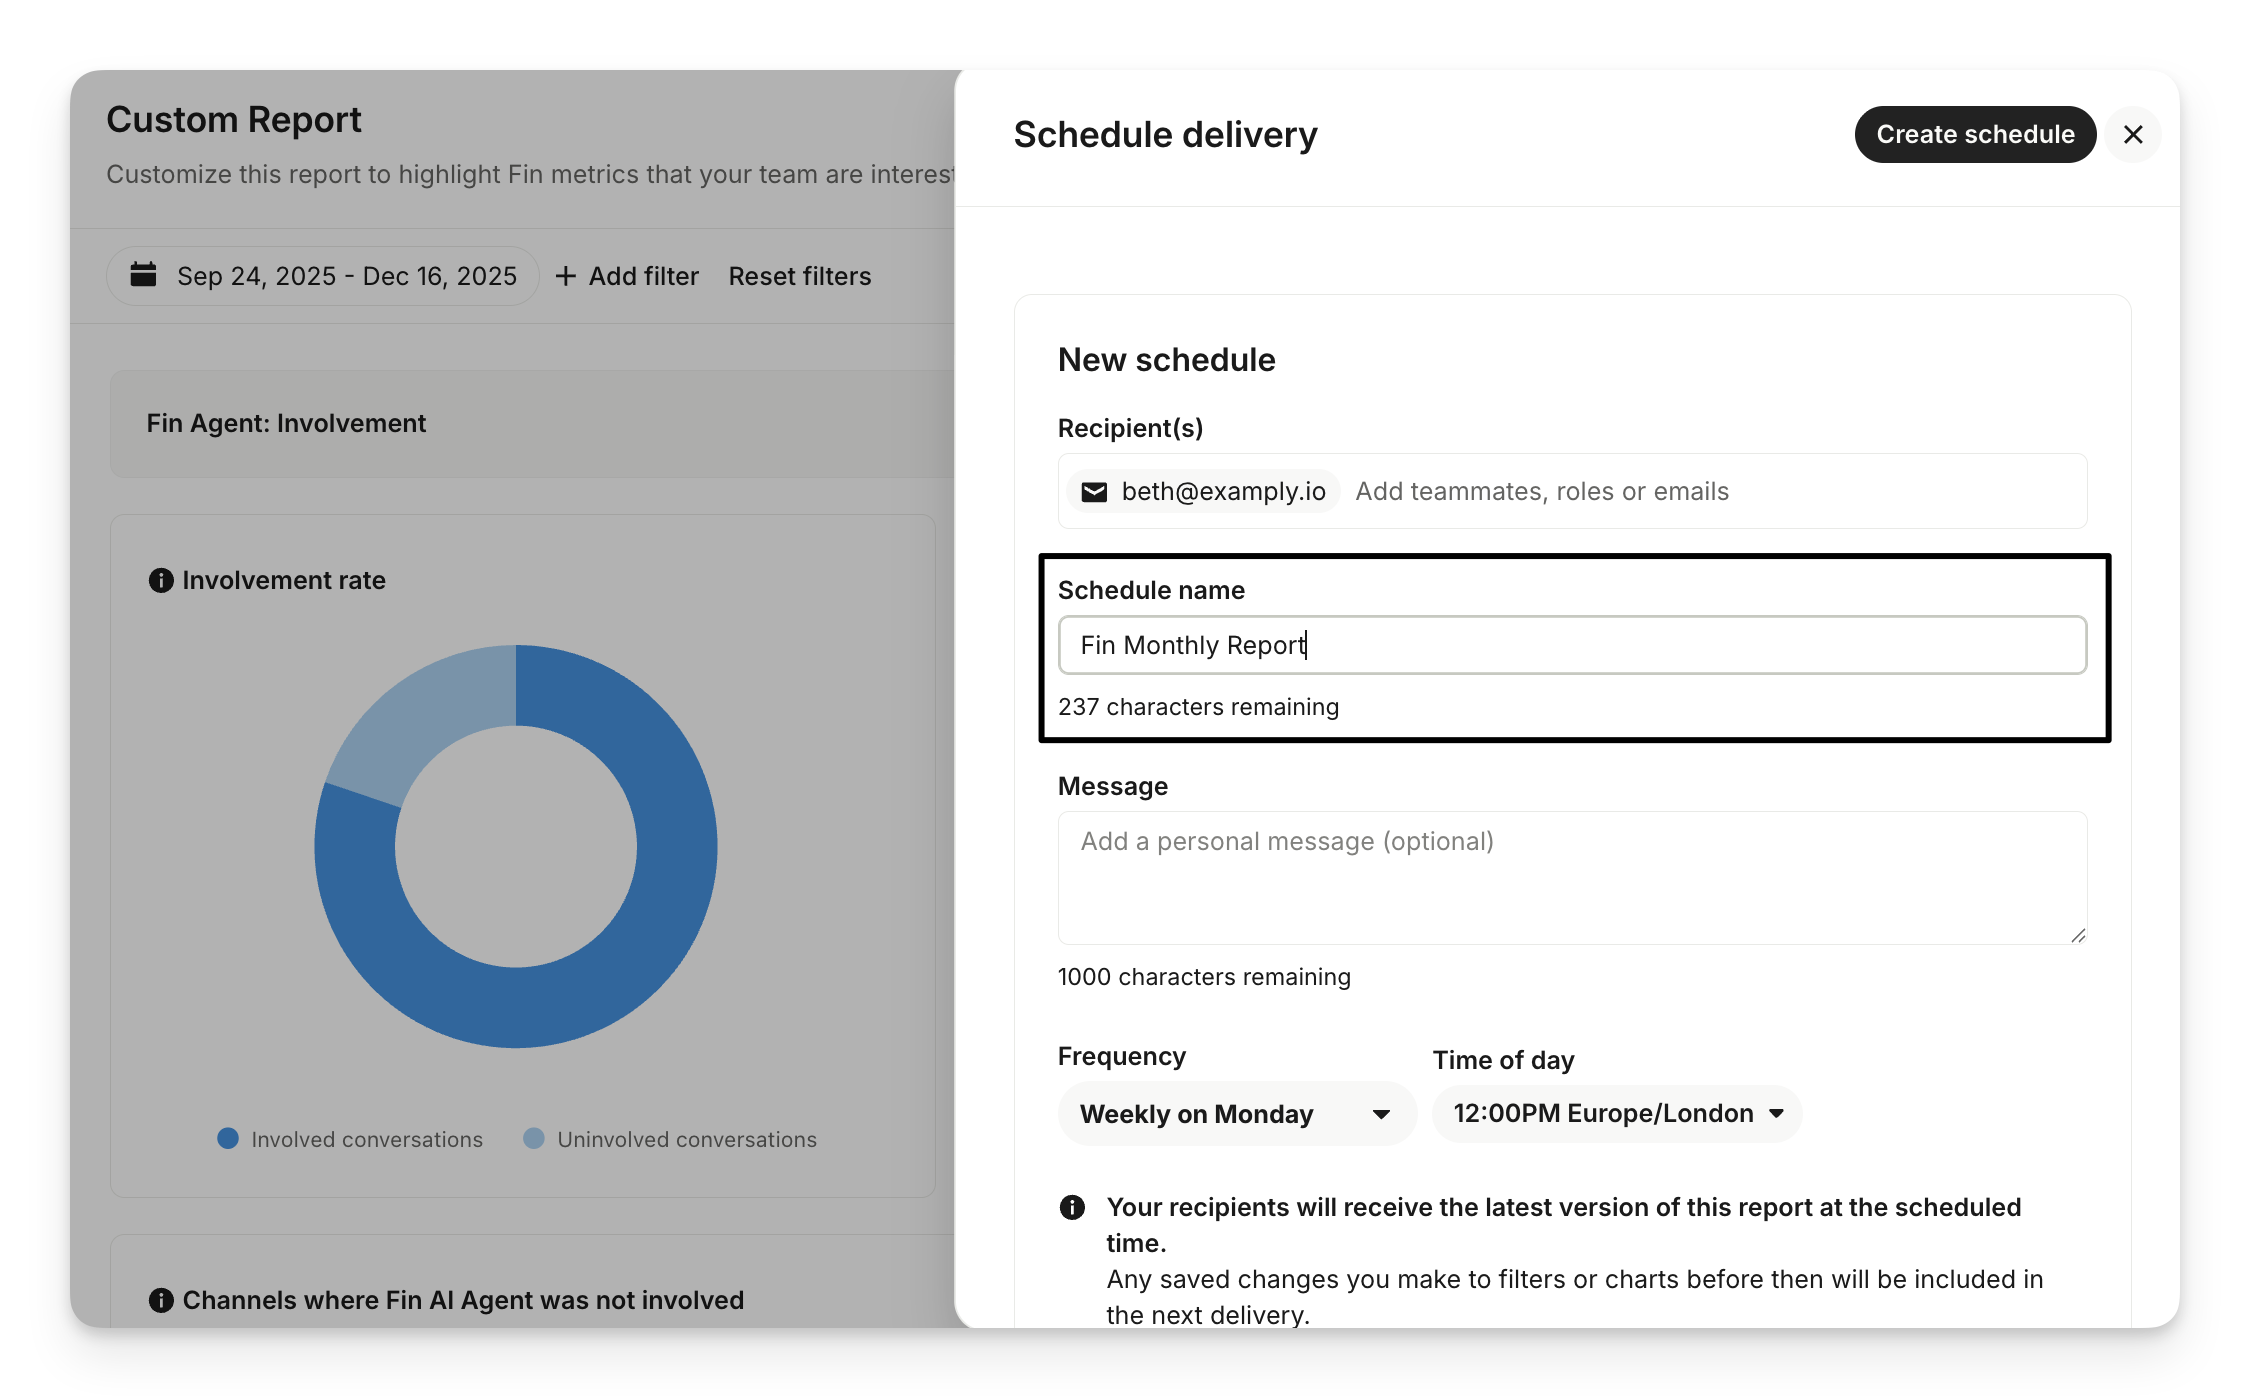Close the Schedule delivery panel

2132,134
